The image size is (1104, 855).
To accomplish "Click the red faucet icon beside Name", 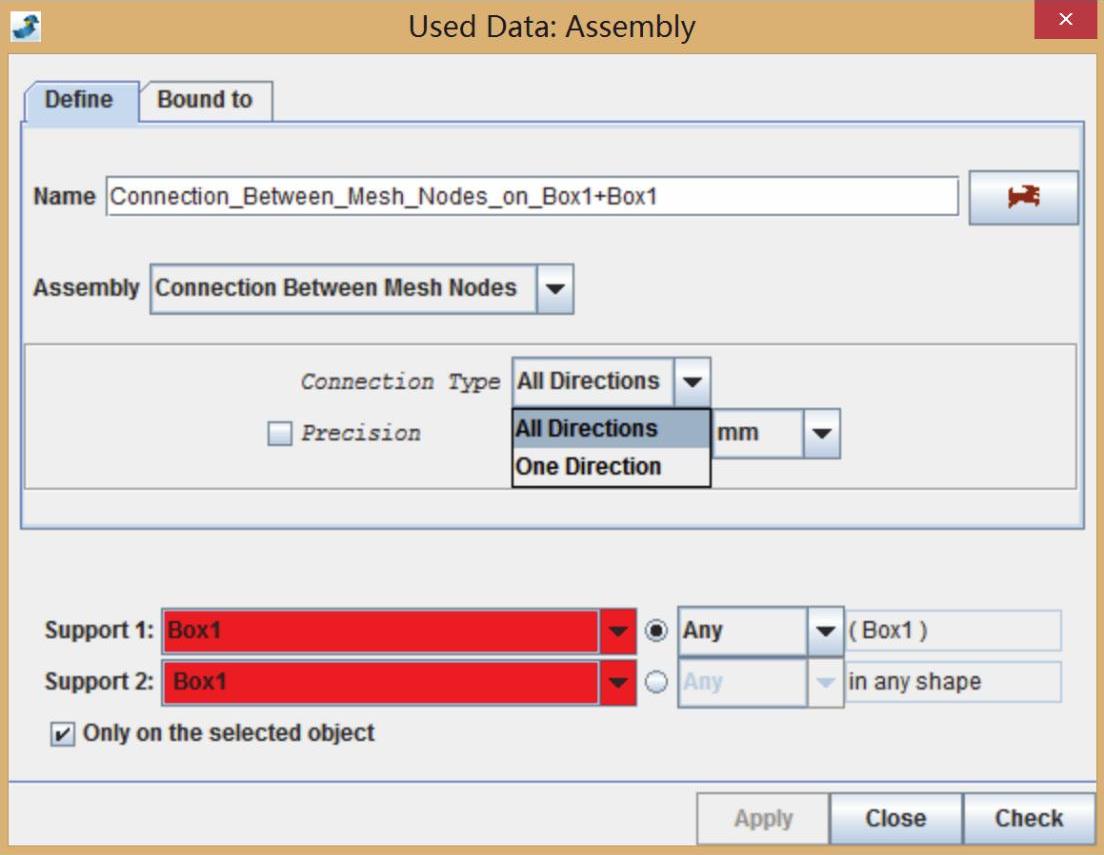I will (1023, 197).
